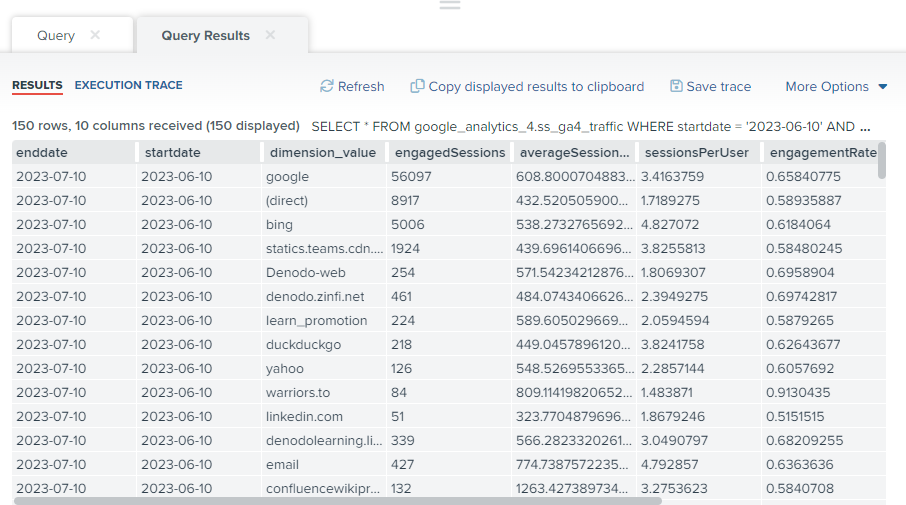Click Copy displayed results to clipboard
The height and width of the screenshot is (505, 906).
click(536, 87)
